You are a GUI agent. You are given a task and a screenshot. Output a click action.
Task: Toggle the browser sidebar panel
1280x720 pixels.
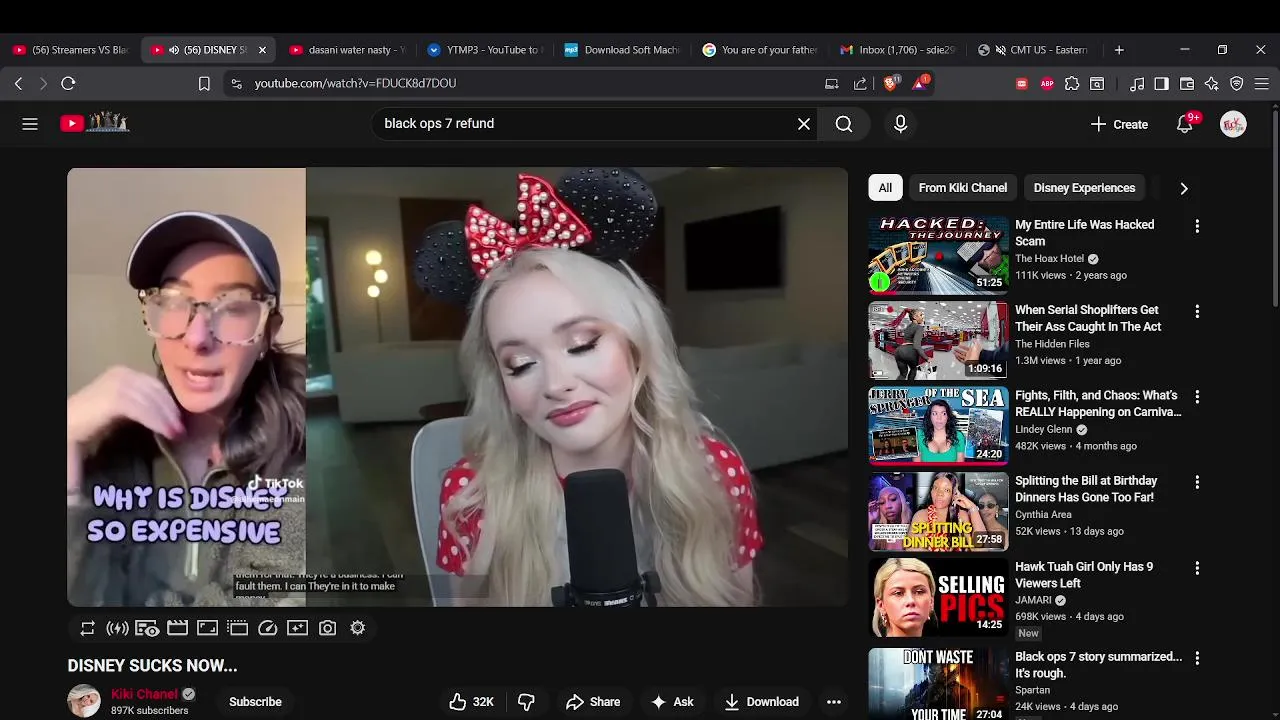(x=1161, y=84)
